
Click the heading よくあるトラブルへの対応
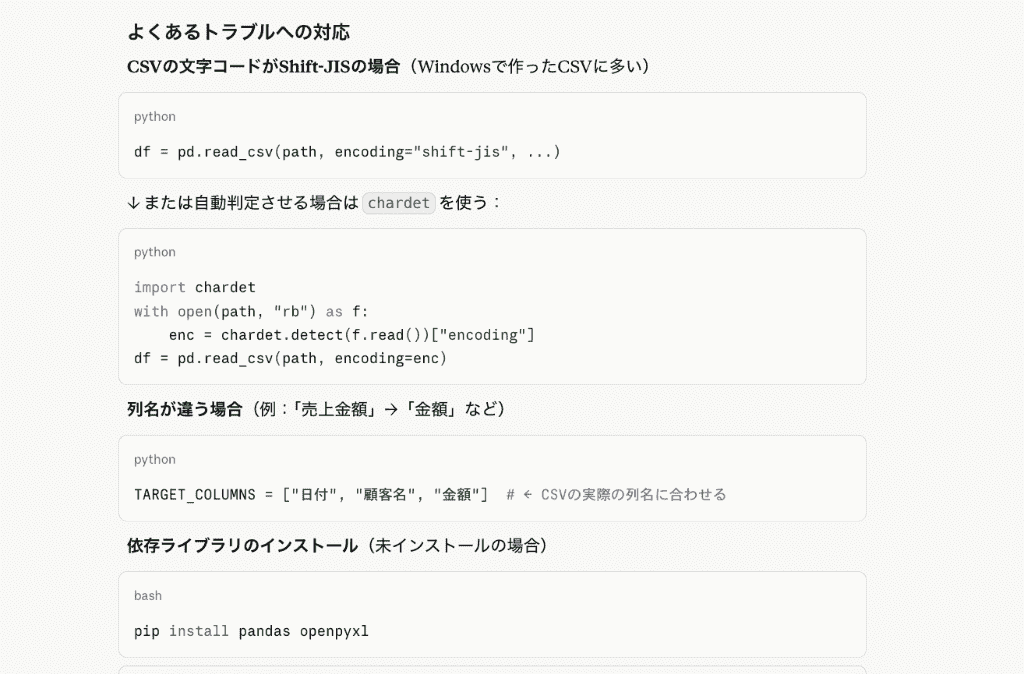[x=238, y=32]
